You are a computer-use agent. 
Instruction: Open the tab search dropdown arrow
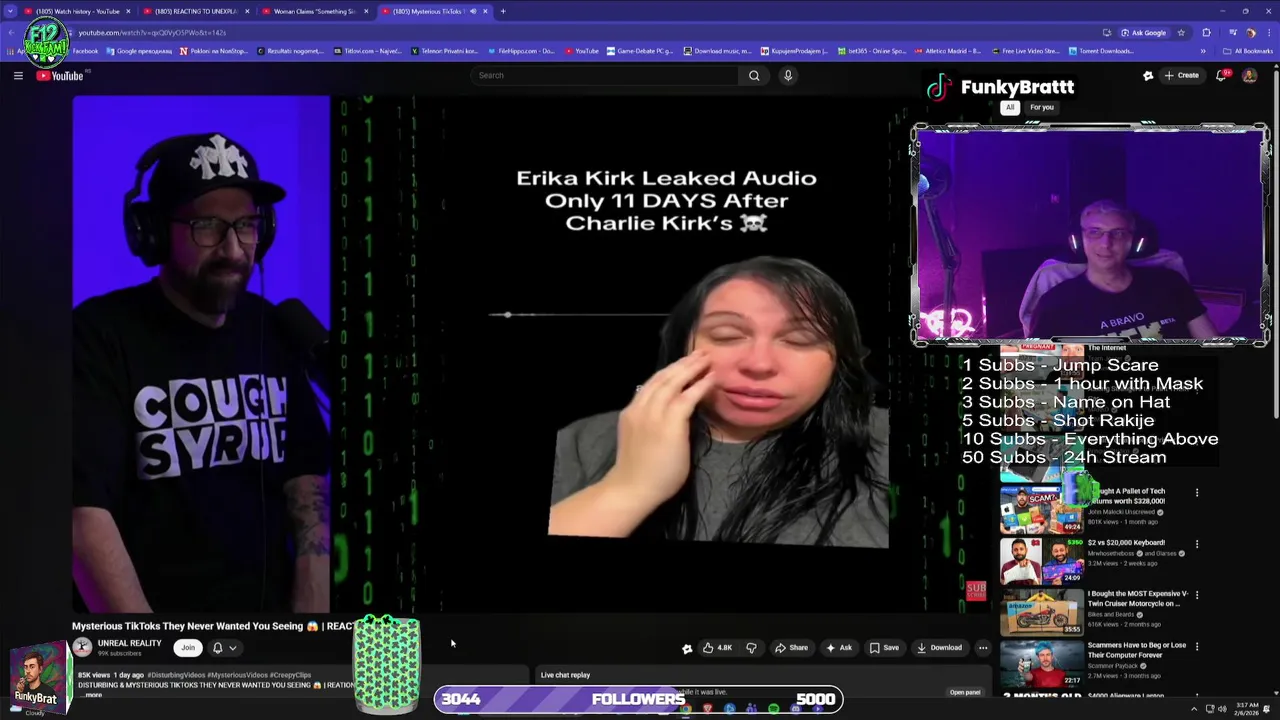(x=11, y=11)
